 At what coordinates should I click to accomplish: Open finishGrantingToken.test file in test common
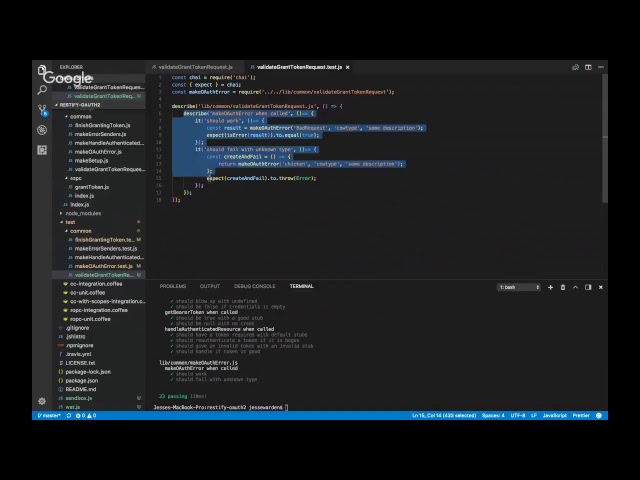click(x=104, y=240)
